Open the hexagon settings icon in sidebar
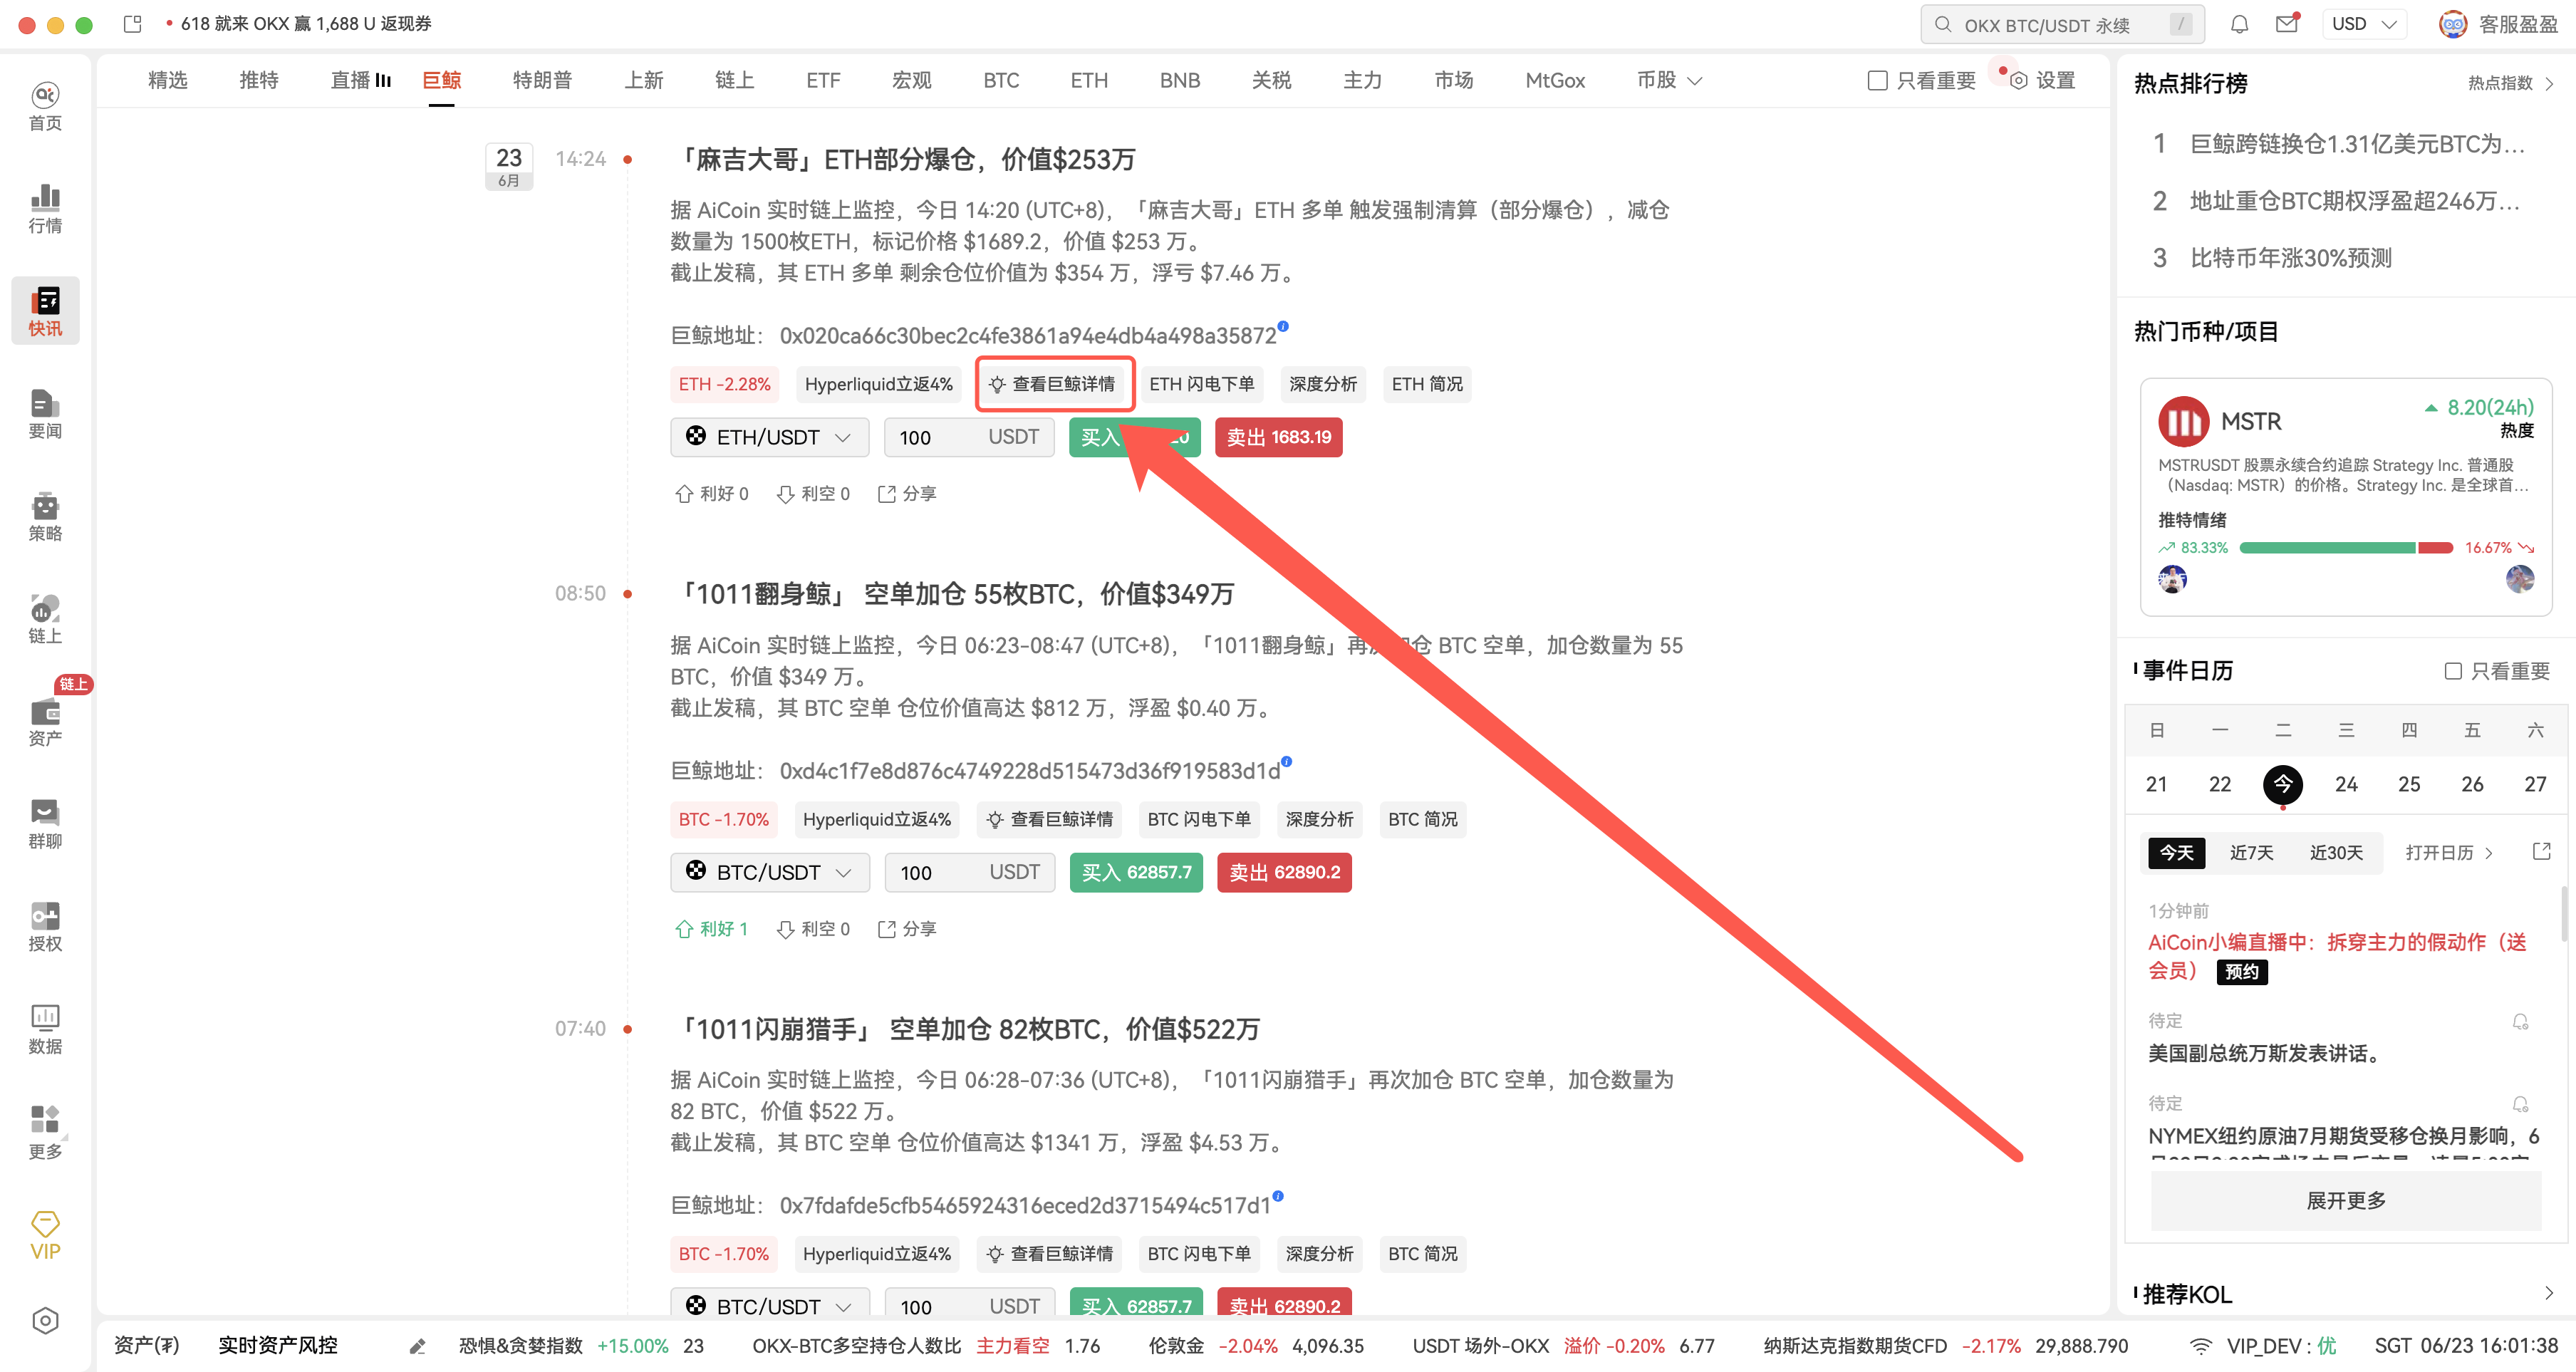 click(x=45, y=1320)
